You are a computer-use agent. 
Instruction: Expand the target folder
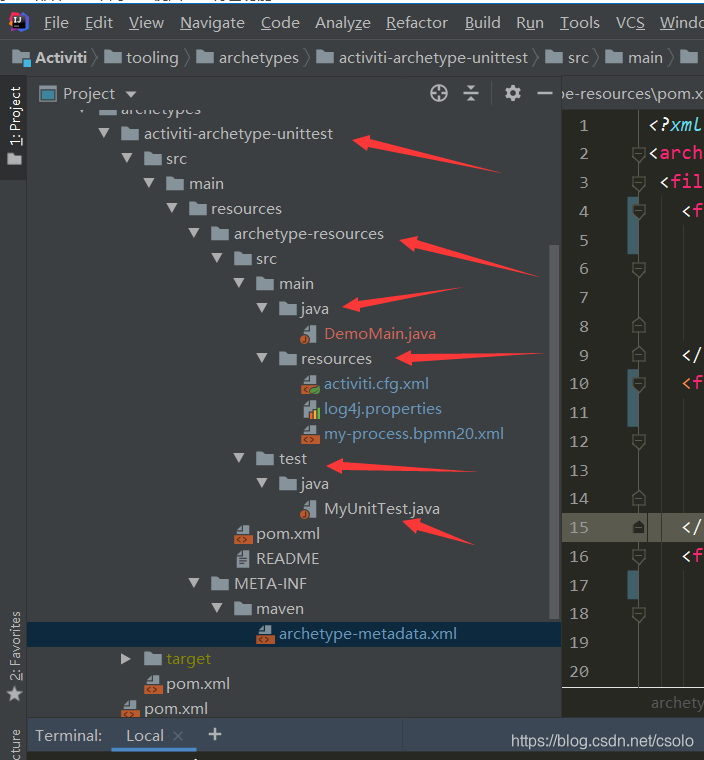(126, 659)
